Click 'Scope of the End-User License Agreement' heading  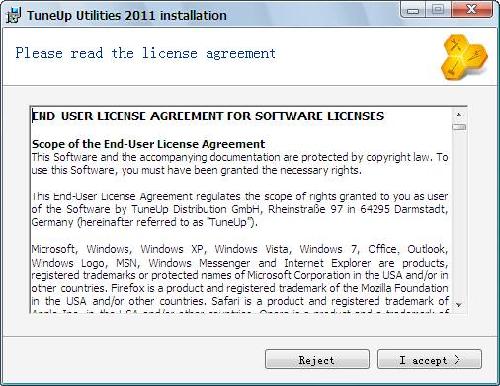(149, 144)
